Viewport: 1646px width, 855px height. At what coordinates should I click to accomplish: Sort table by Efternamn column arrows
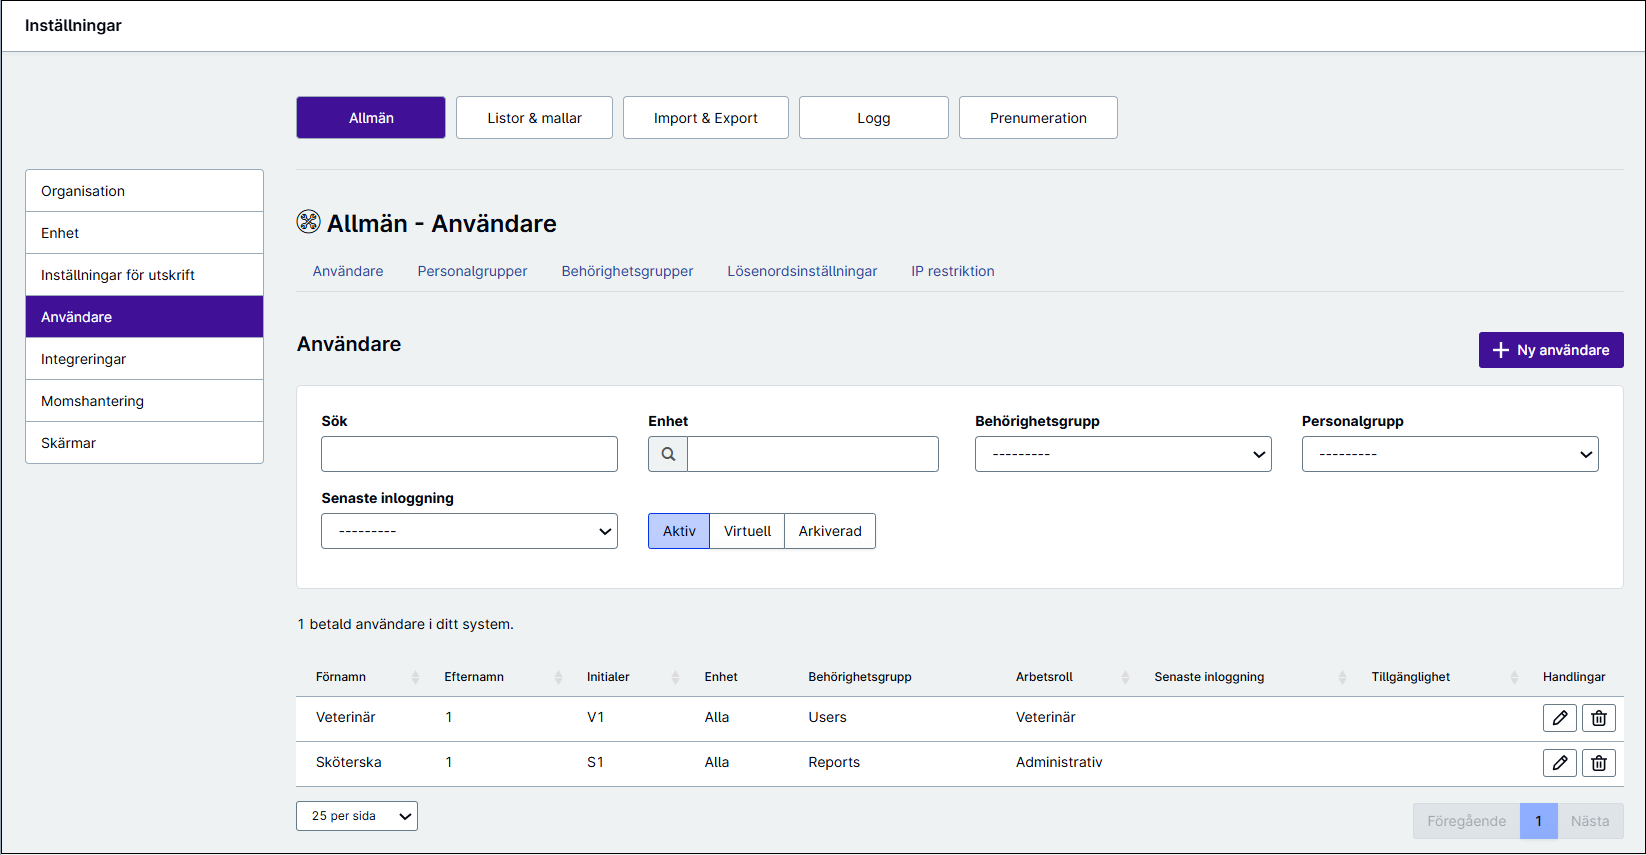point(558,678)
